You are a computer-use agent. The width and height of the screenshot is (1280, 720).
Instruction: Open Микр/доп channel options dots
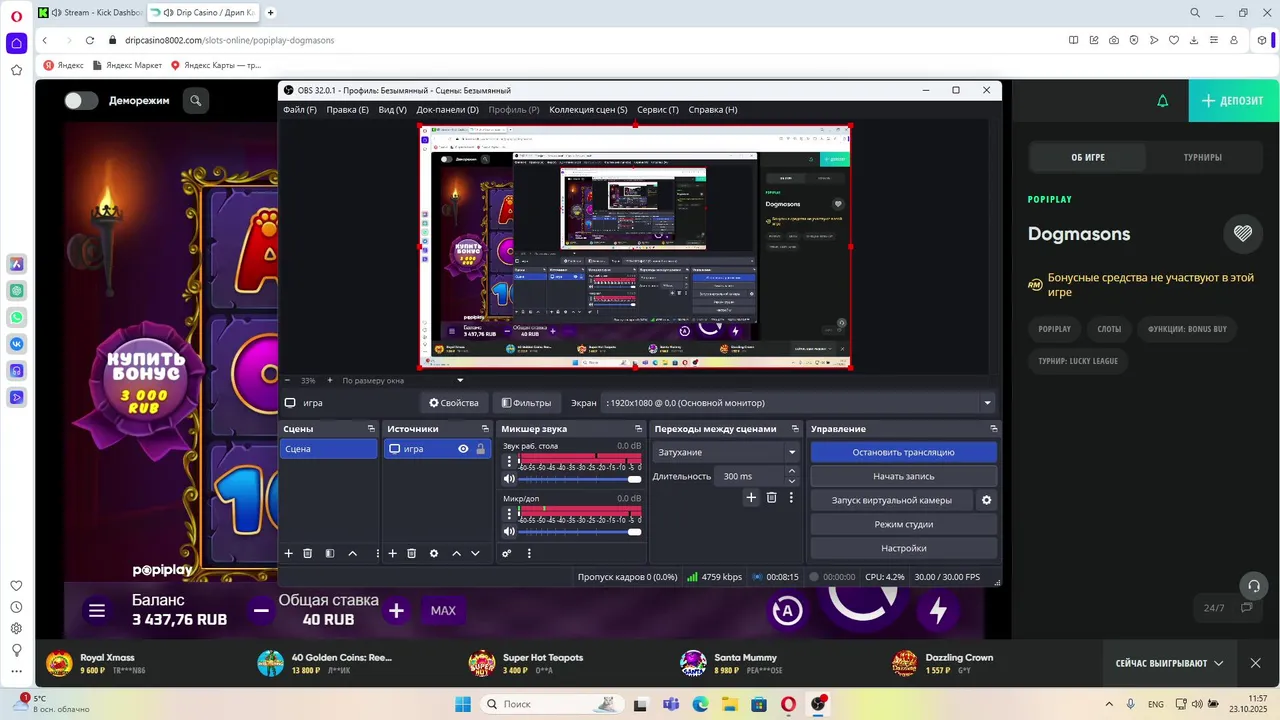point(509,514)
